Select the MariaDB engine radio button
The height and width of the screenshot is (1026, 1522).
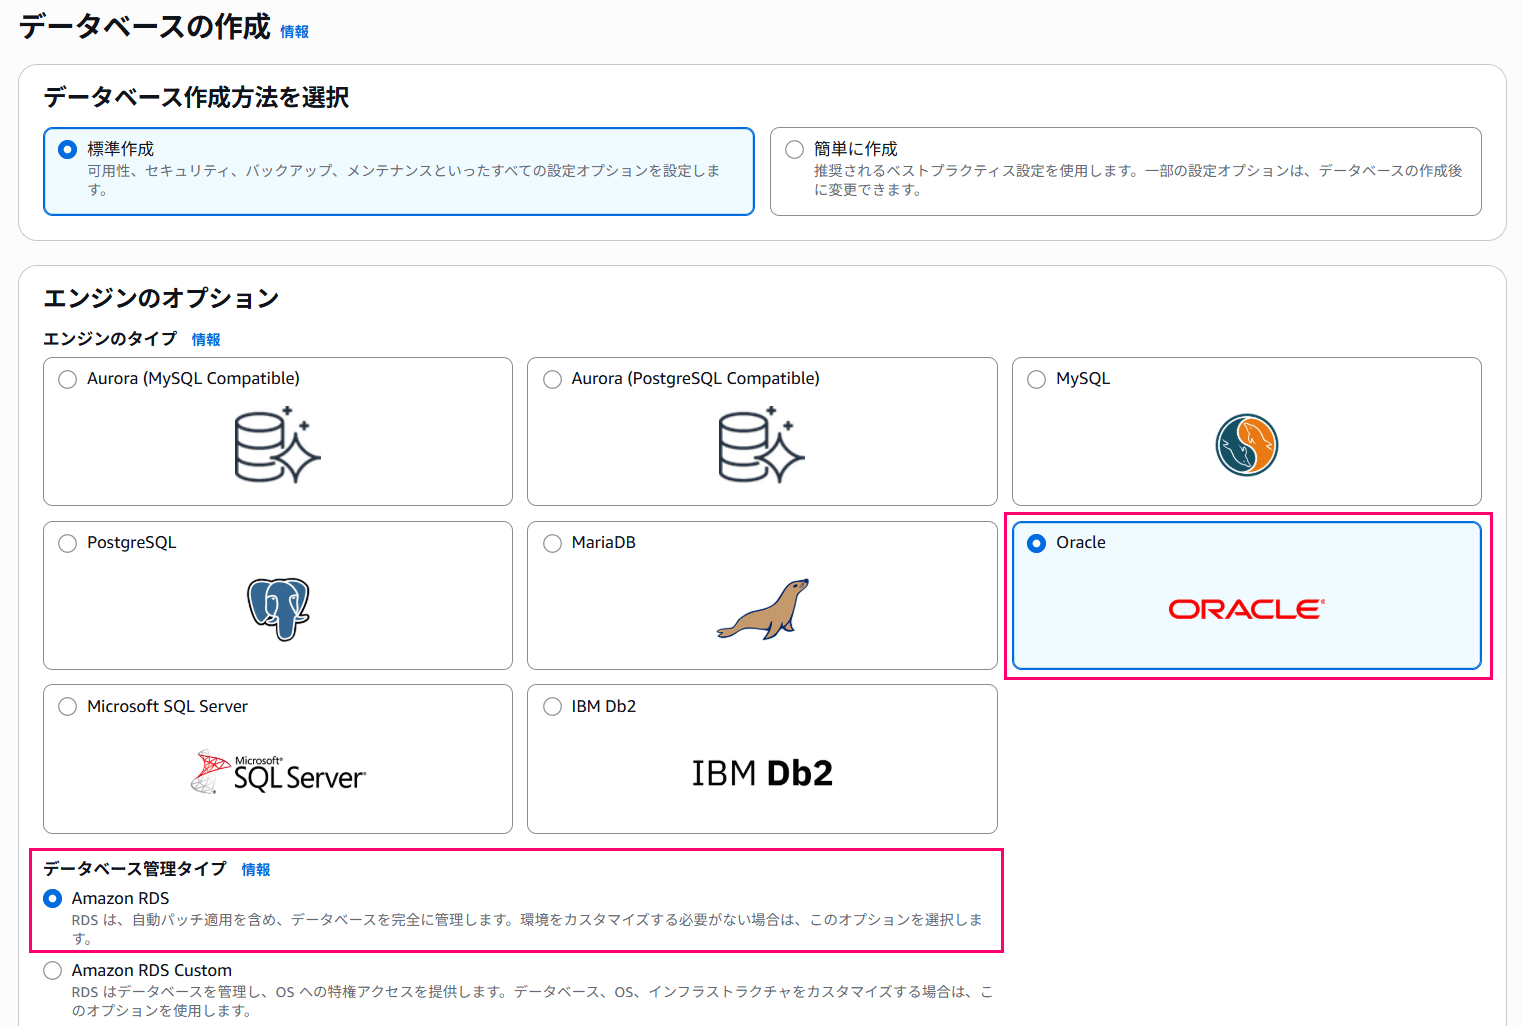[552, 543]
